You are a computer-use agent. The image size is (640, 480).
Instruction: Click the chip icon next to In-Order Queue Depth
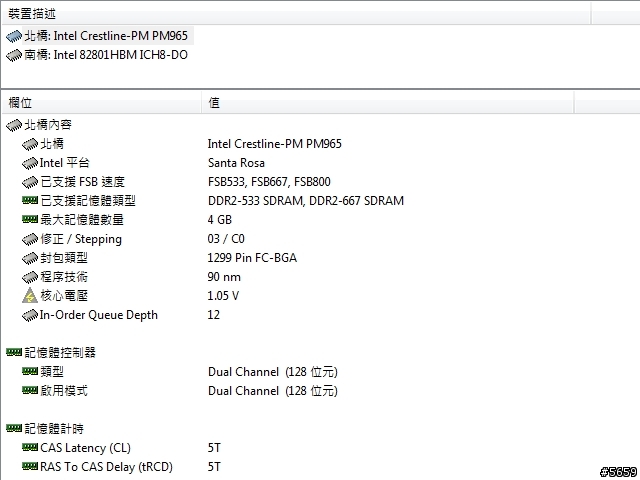(x=30, y=315)
